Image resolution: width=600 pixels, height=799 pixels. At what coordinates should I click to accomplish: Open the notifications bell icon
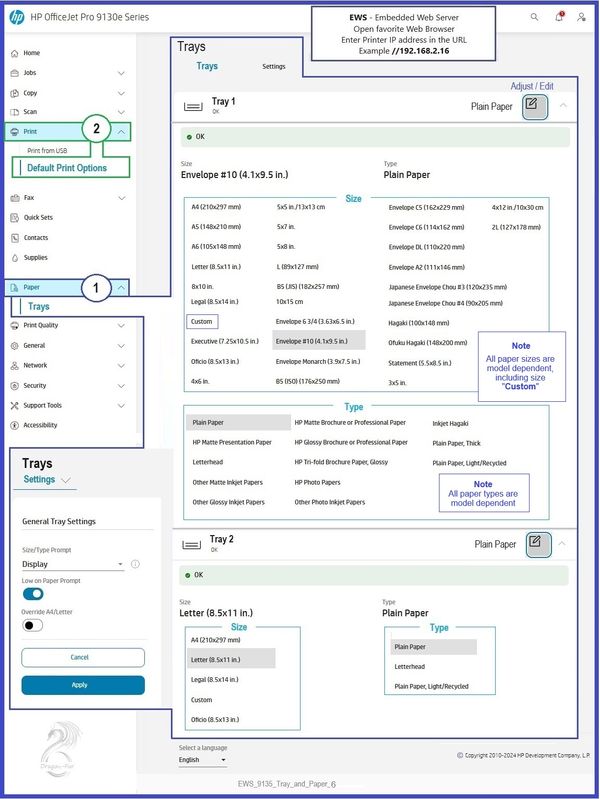pyautogui.click(x=559, y=16)
